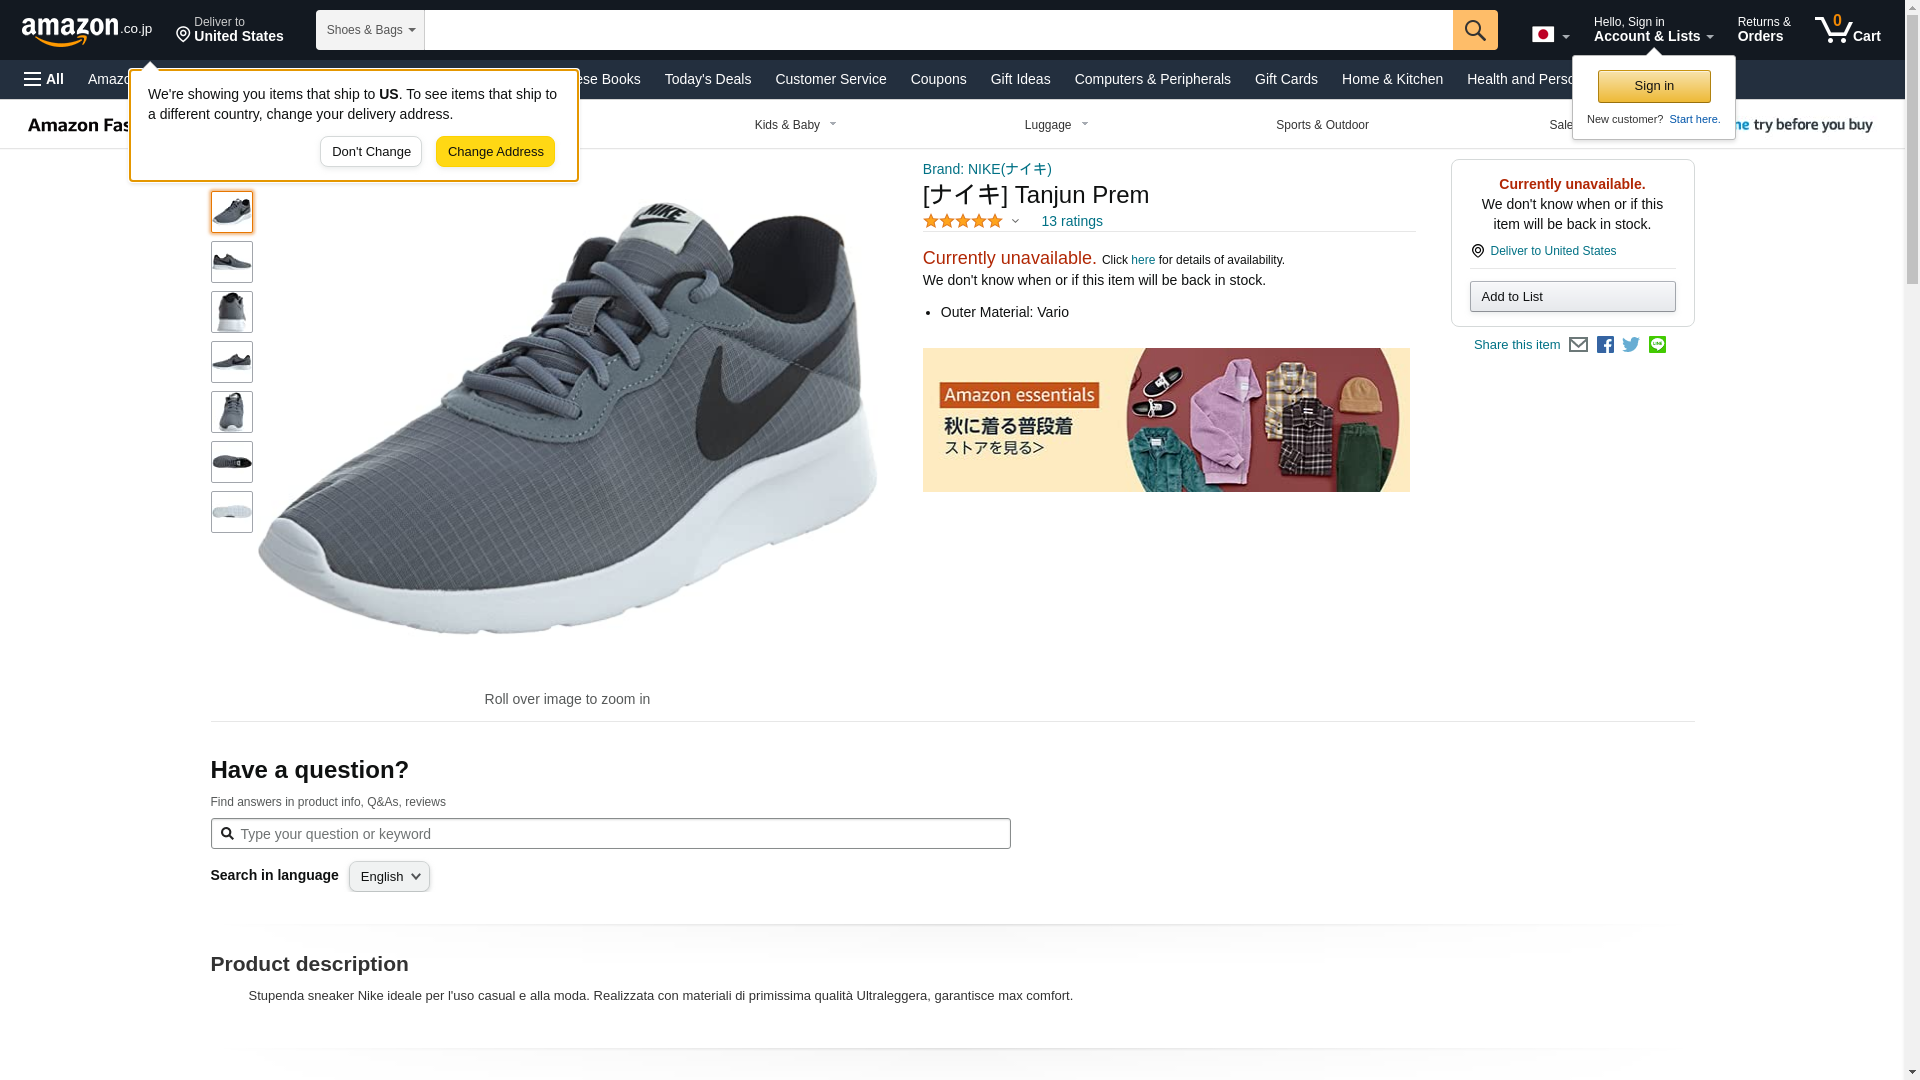Viewport: 1920px width, 1080px height.
Task: Select the second shoe thumbnail image
Action: point(232,262)
